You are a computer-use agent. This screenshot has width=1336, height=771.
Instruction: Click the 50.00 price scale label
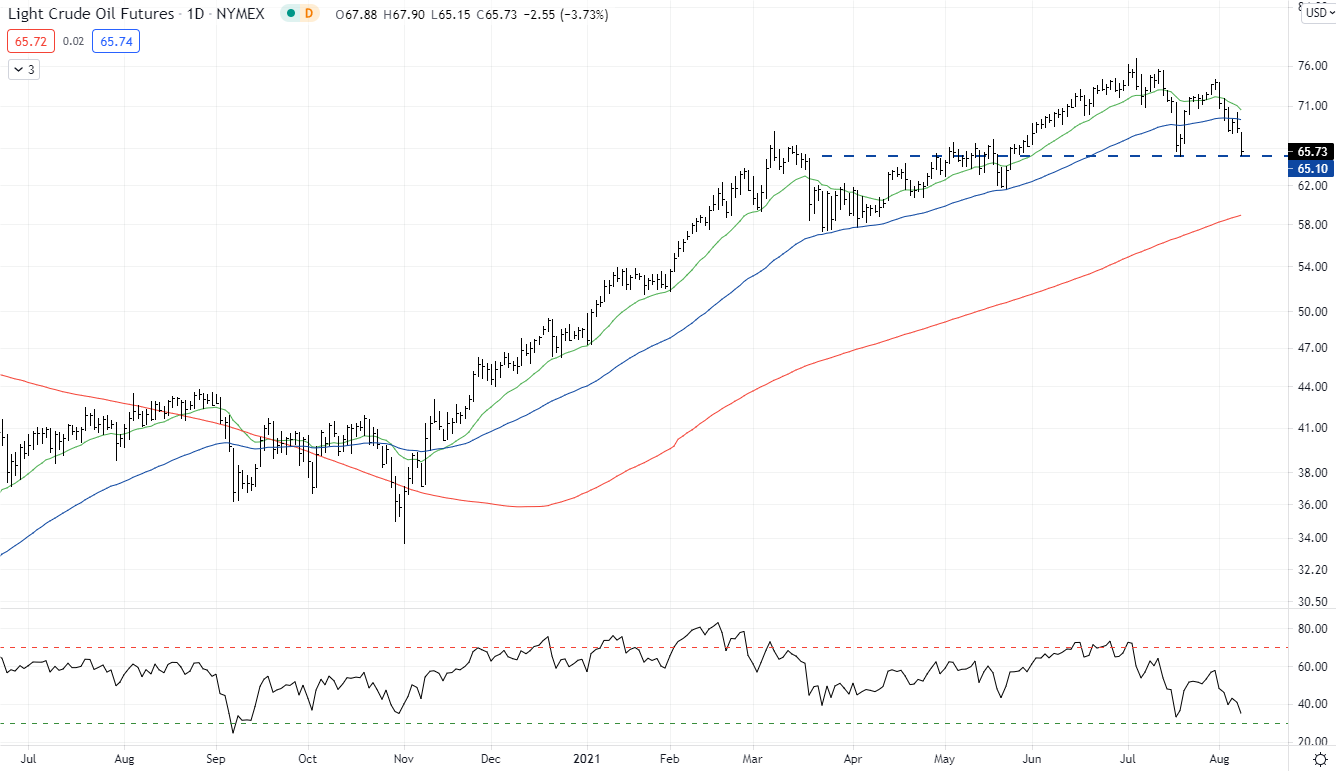[x=1312, y=312]
